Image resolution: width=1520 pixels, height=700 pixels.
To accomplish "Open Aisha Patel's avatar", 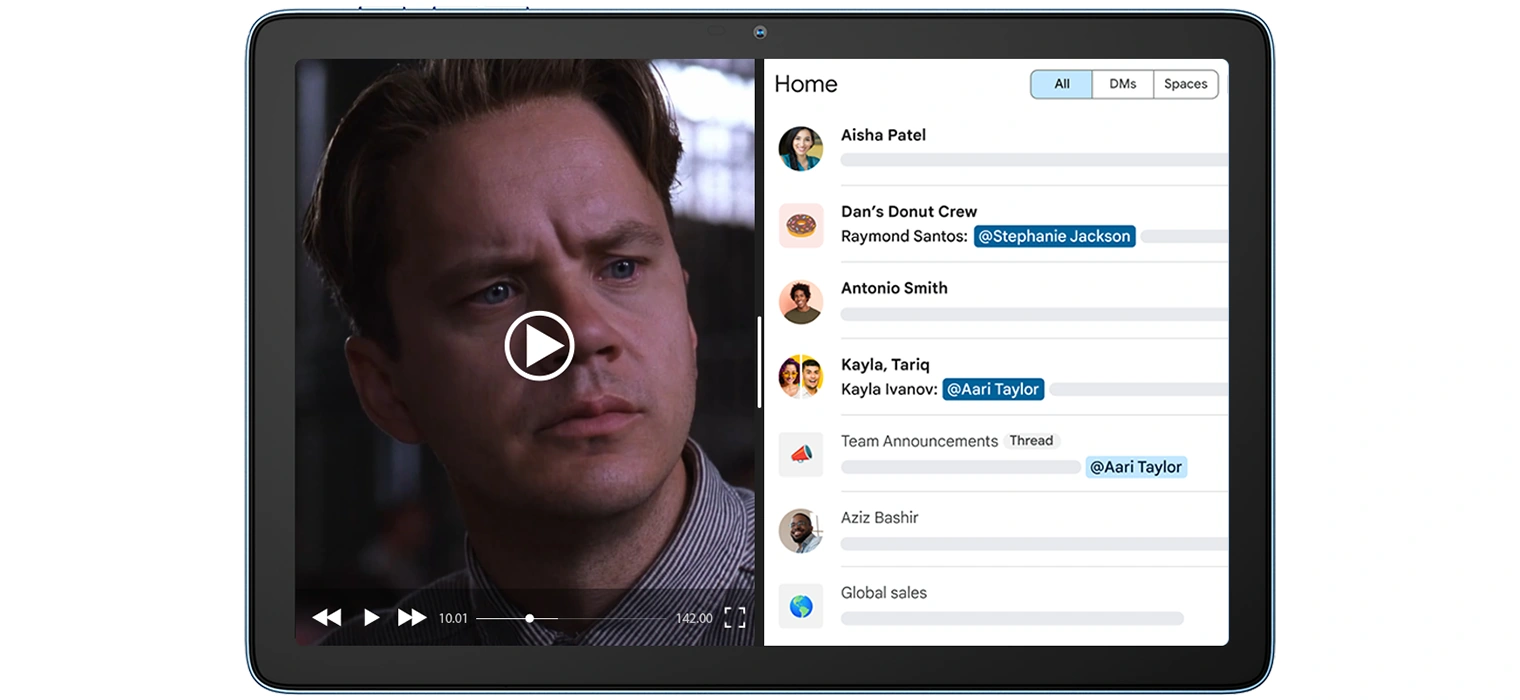I will click(x=801, y=148).
